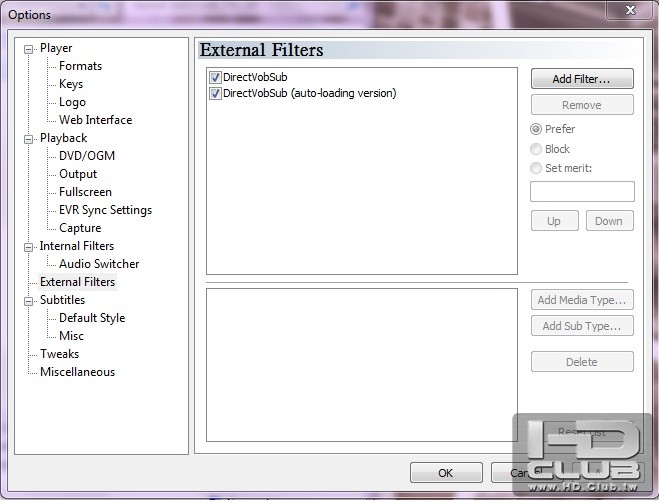
Task: Go to Web Interface settings
Action: coord(95,120)
